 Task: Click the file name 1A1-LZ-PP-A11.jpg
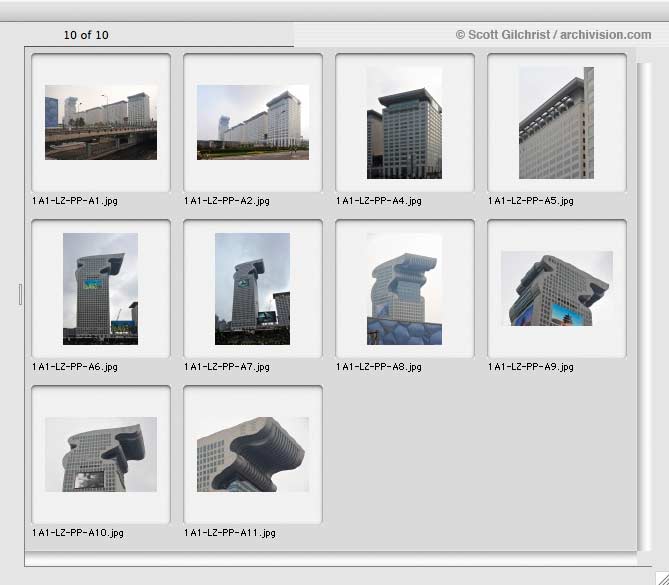pos(230,533)
